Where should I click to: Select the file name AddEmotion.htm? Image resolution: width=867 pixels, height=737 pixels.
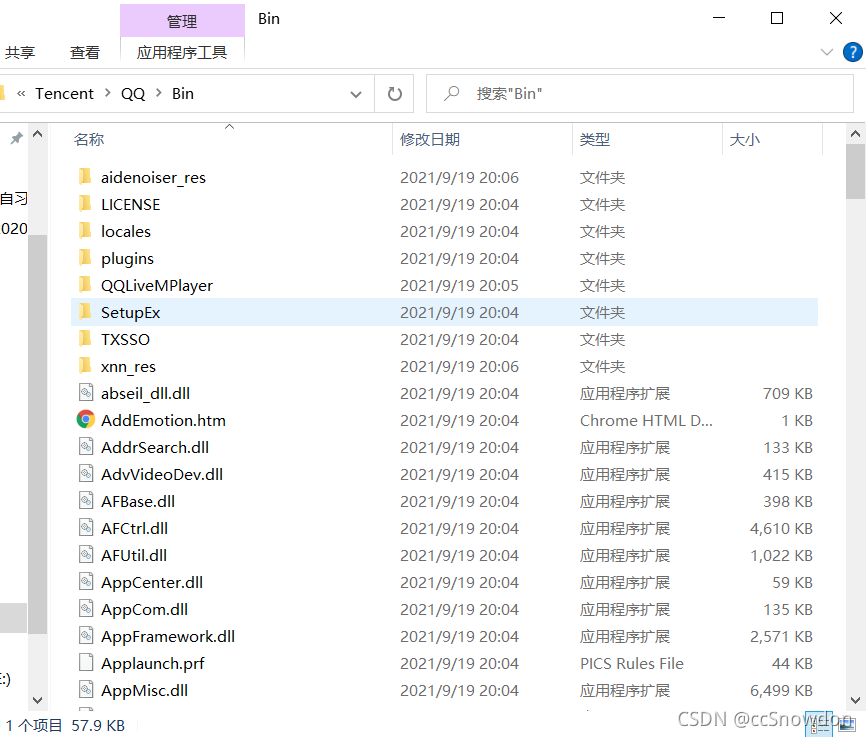coord(163,420)
